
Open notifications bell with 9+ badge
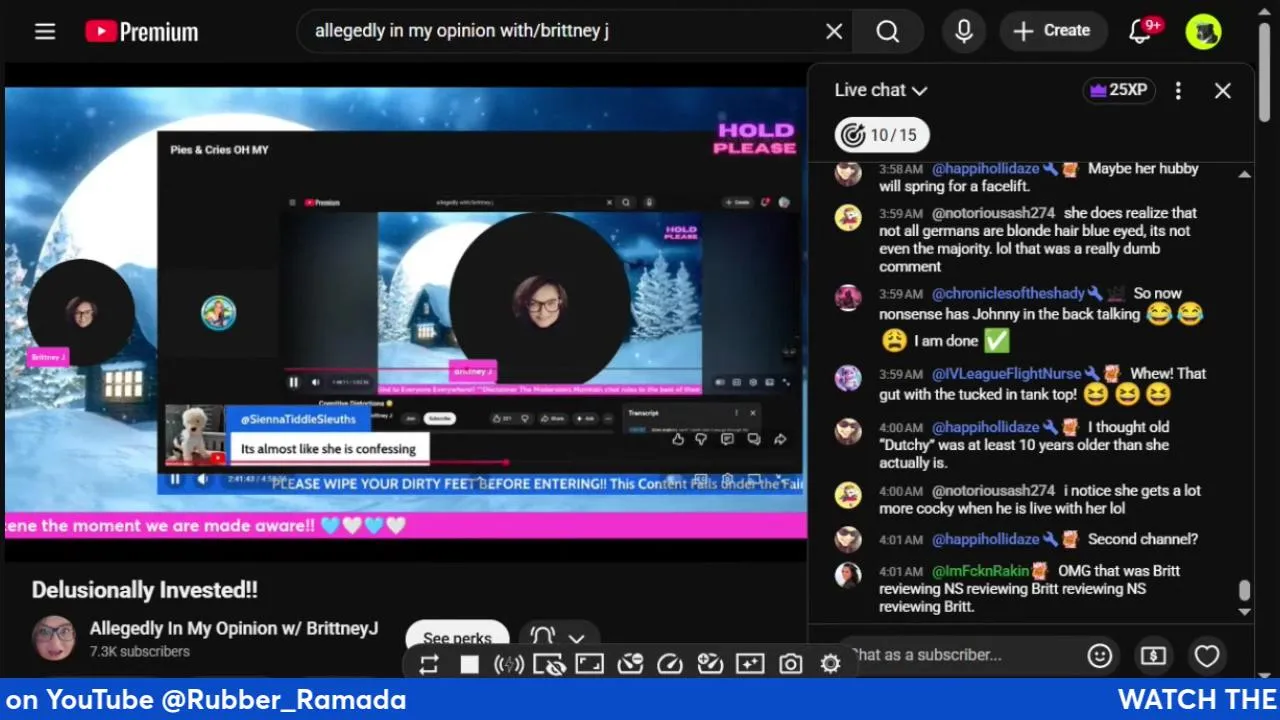coord(1141,31)
